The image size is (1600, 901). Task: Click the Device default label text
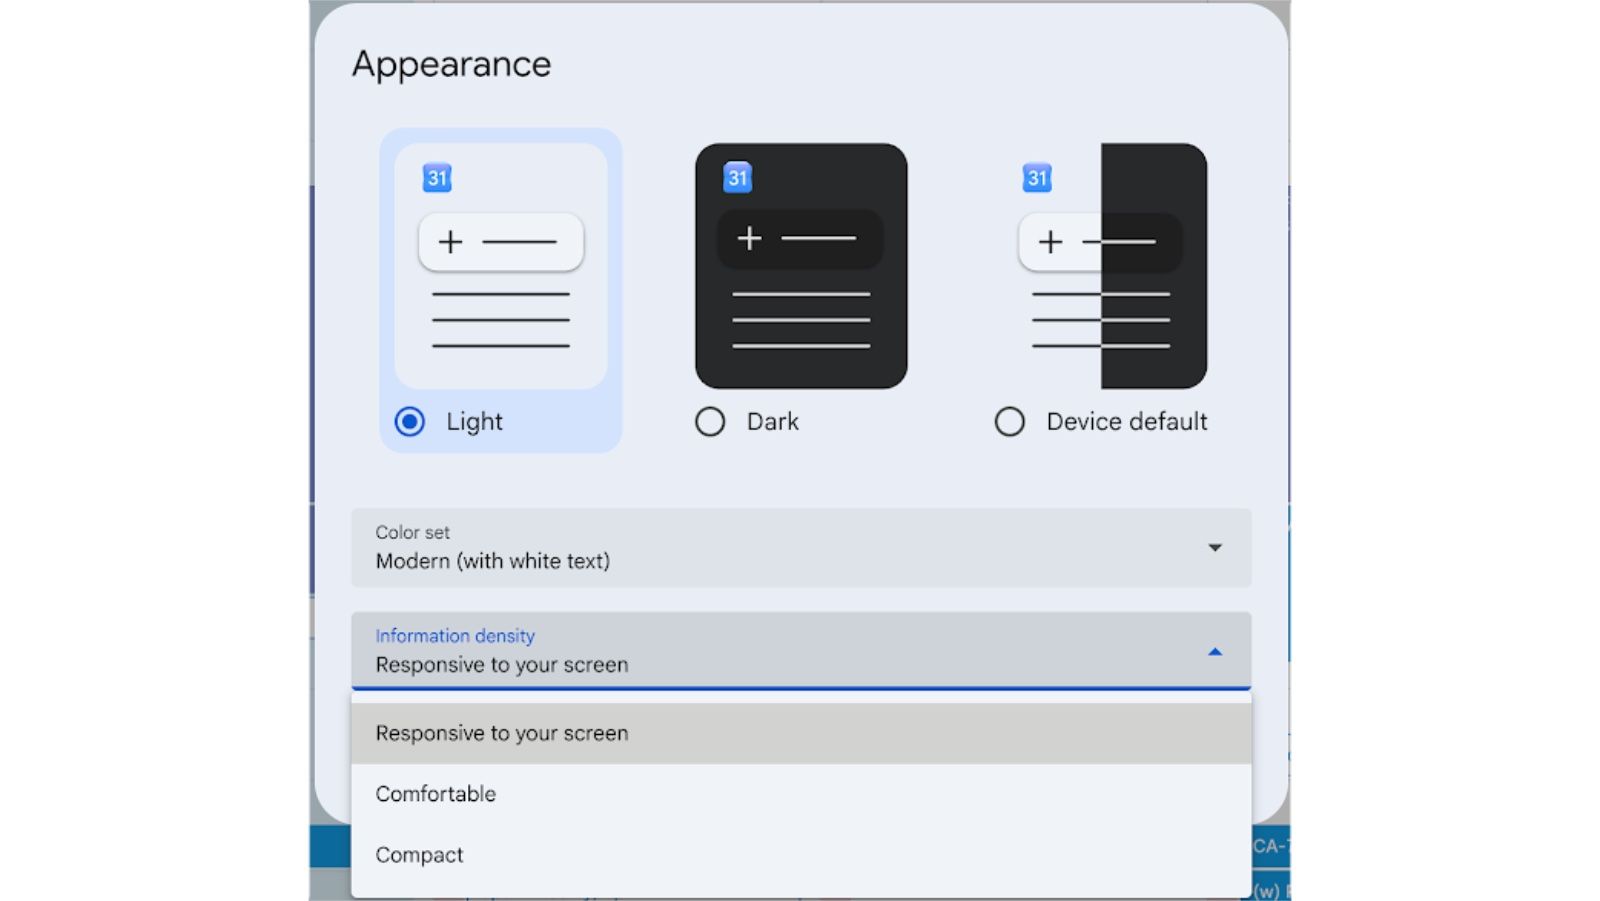pyautogui.click(x=1127, y=422)
